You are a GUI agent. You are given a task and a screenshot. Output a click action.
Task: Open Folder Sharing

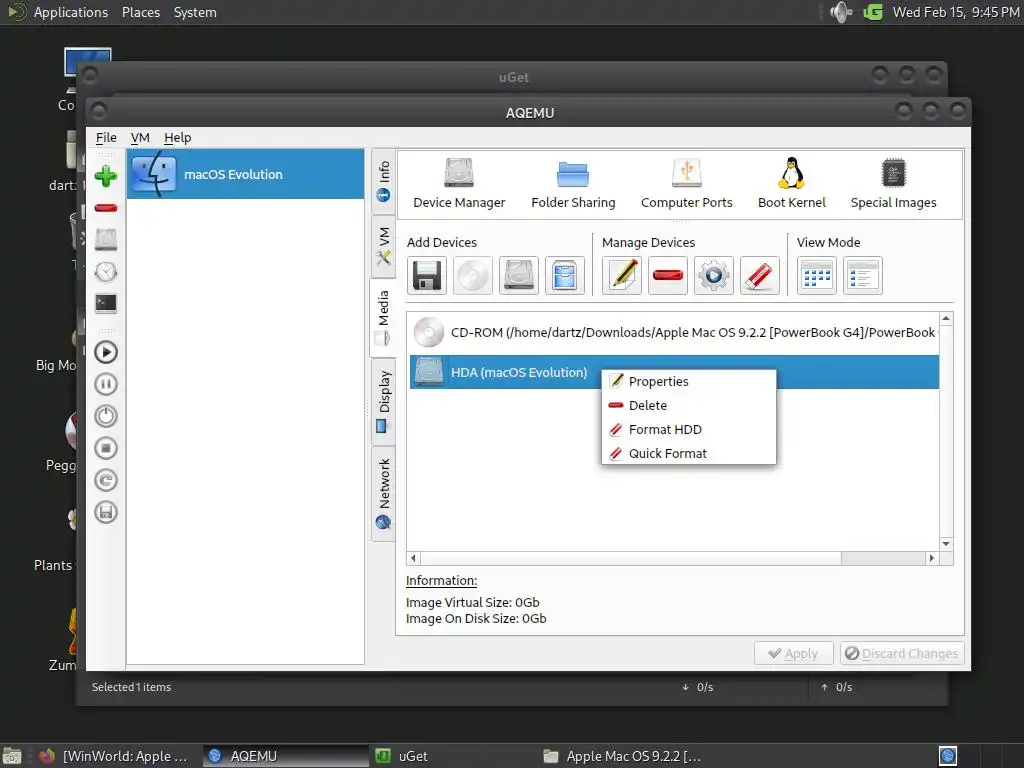click(573, 184)
